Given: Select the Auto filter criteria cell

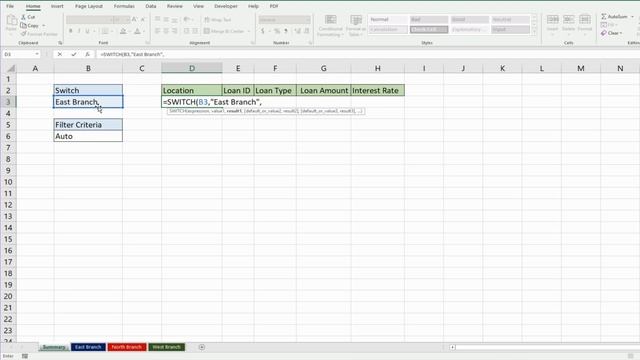Looking at the screenshot, I should (88, 136).
